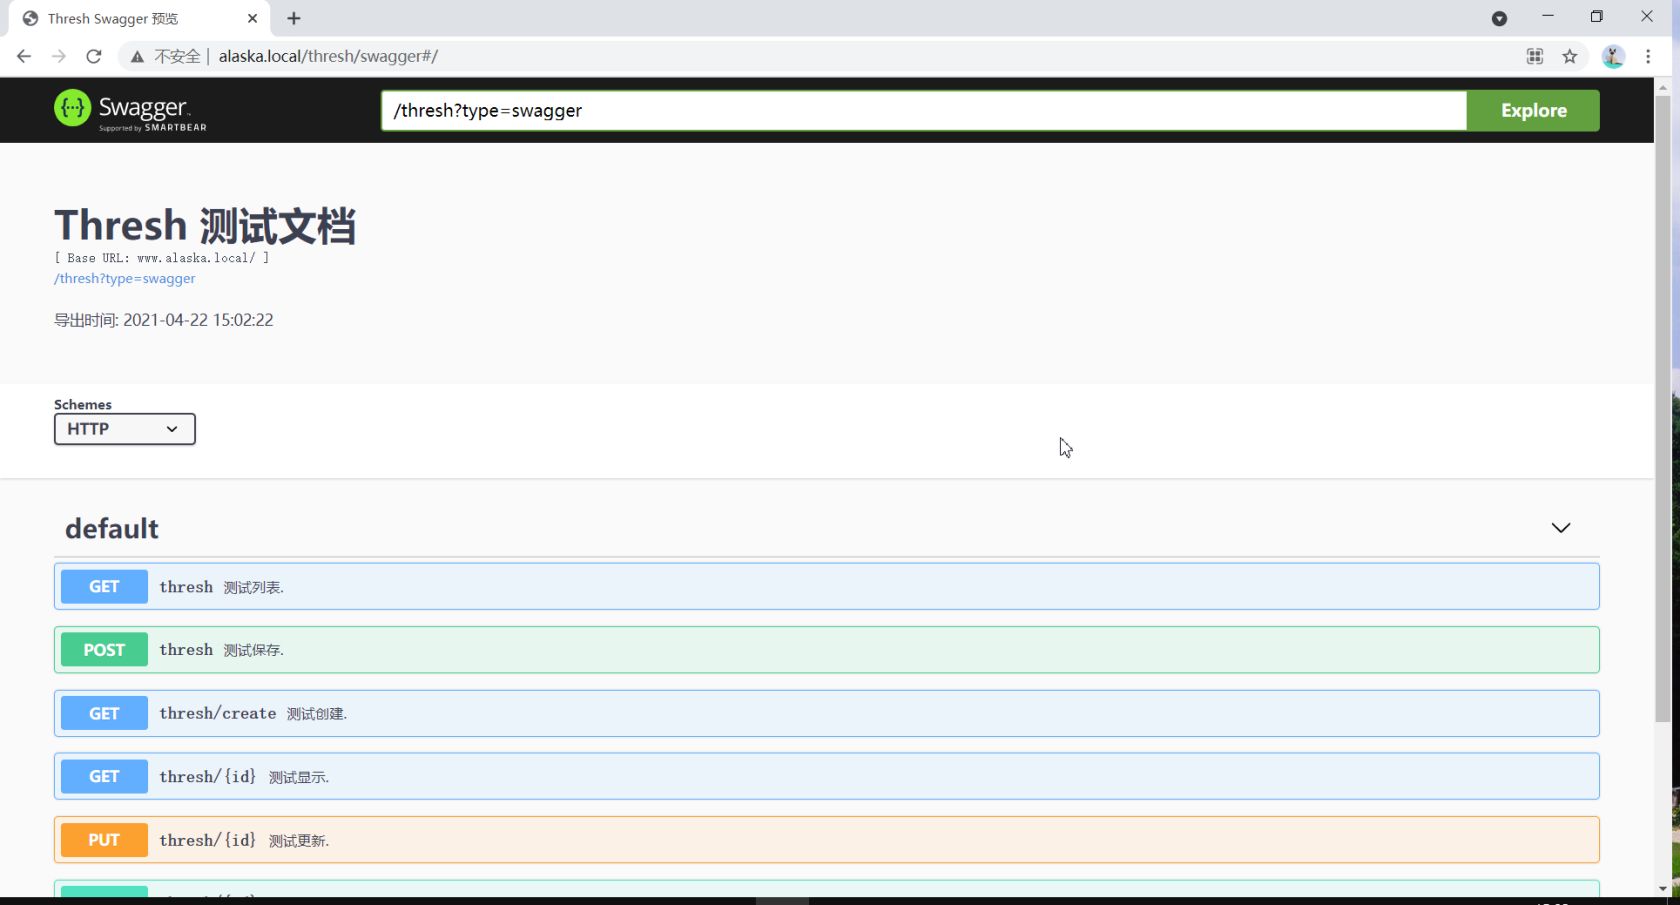This screenshot has height=905, width=1680.
Task: Click the blue GET badge for 测试列表
Action: coord(104,587)
